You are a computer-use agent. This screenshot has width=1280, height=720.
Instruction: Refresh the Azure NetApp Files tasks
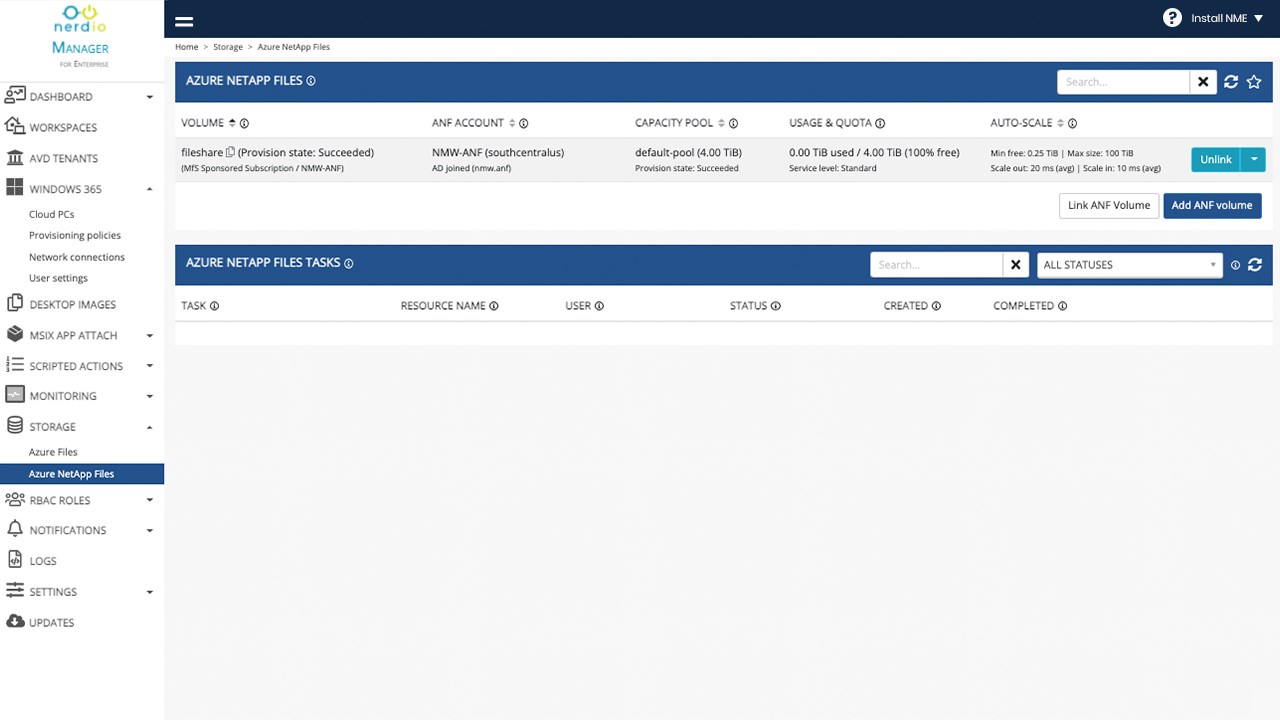coord(1255,264)
